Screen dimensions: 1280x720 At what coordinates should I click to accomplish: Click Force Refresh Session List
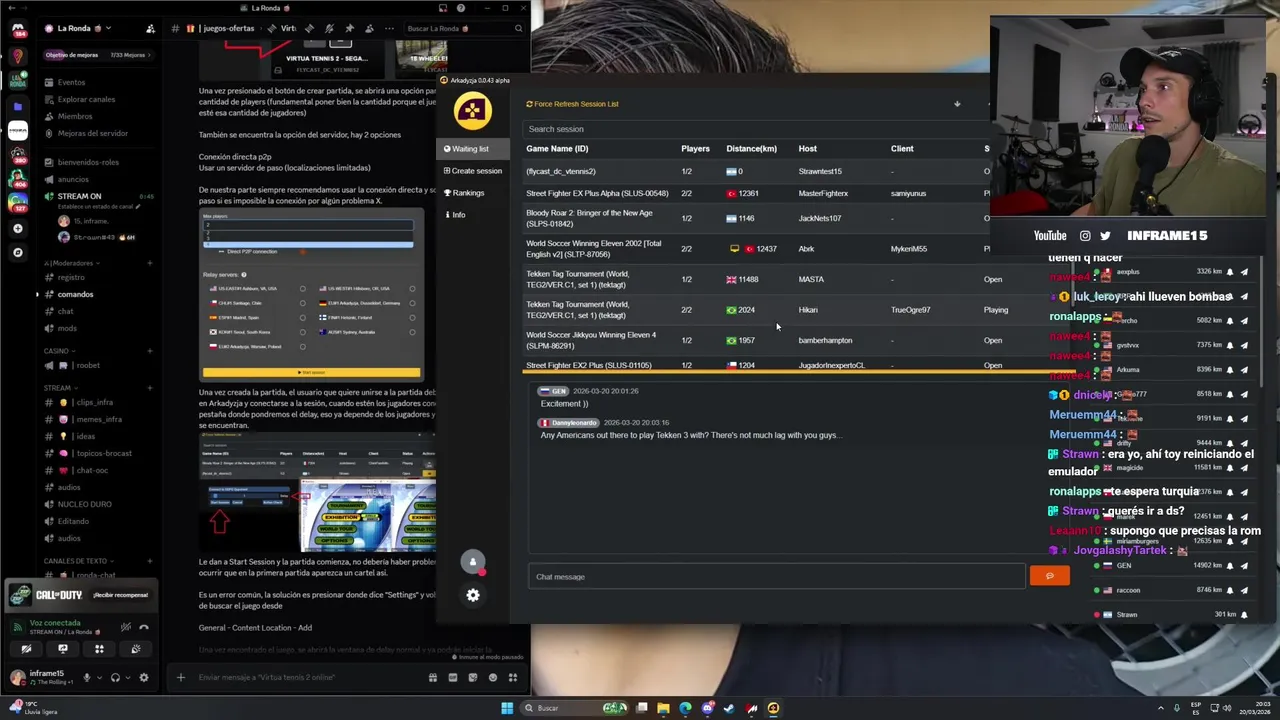click(x=572, y=104)
